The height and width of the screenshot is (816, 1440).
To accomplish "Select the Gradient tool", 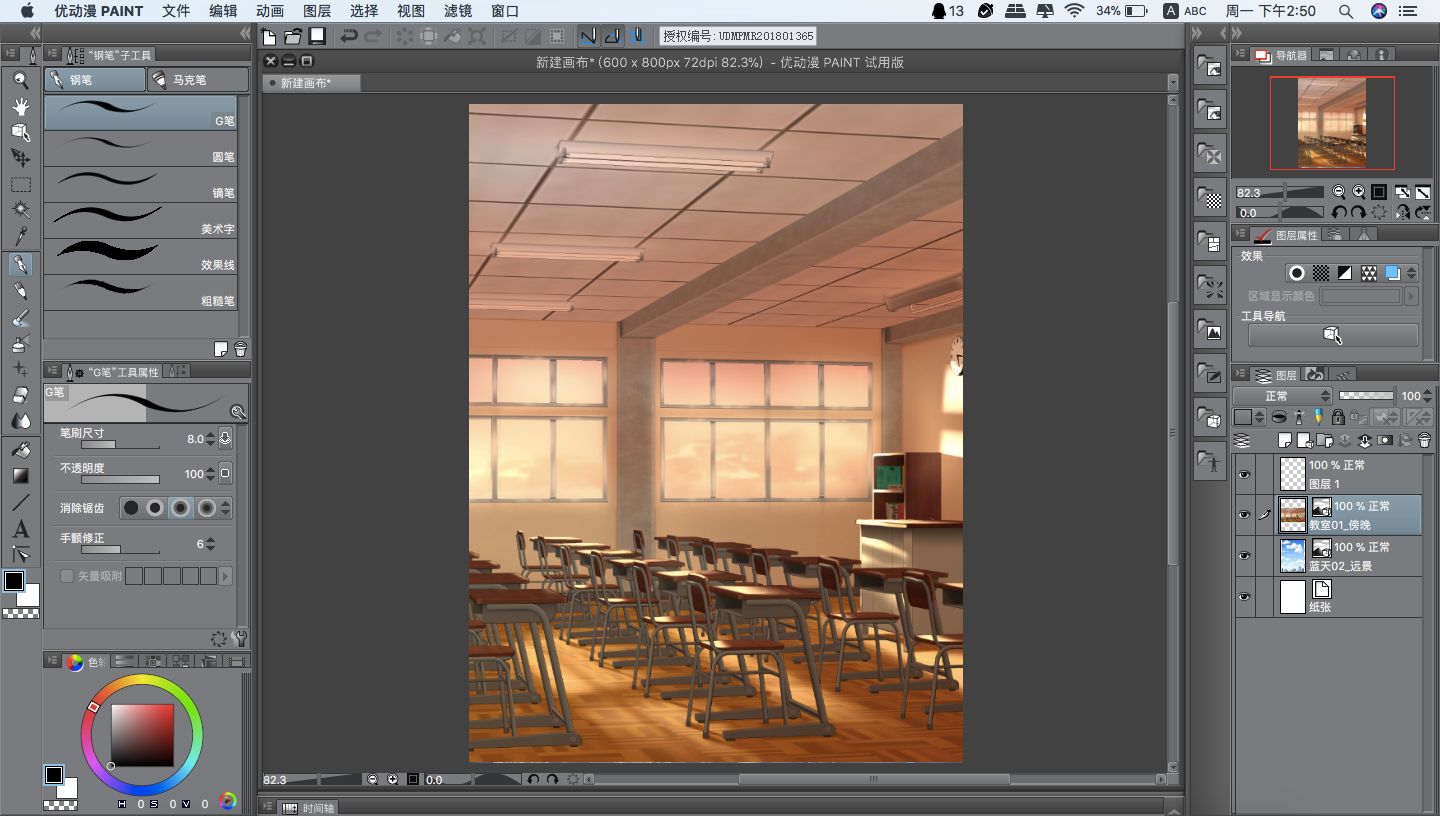I will [20, 476].
